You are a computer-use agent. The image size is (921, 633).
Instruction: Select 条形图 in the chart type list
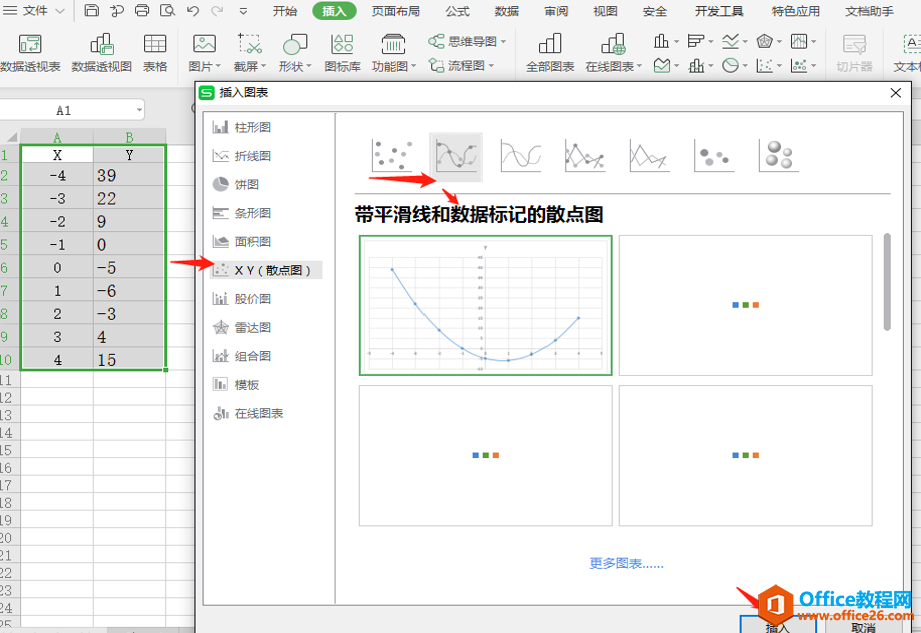[x=266, y=213]
